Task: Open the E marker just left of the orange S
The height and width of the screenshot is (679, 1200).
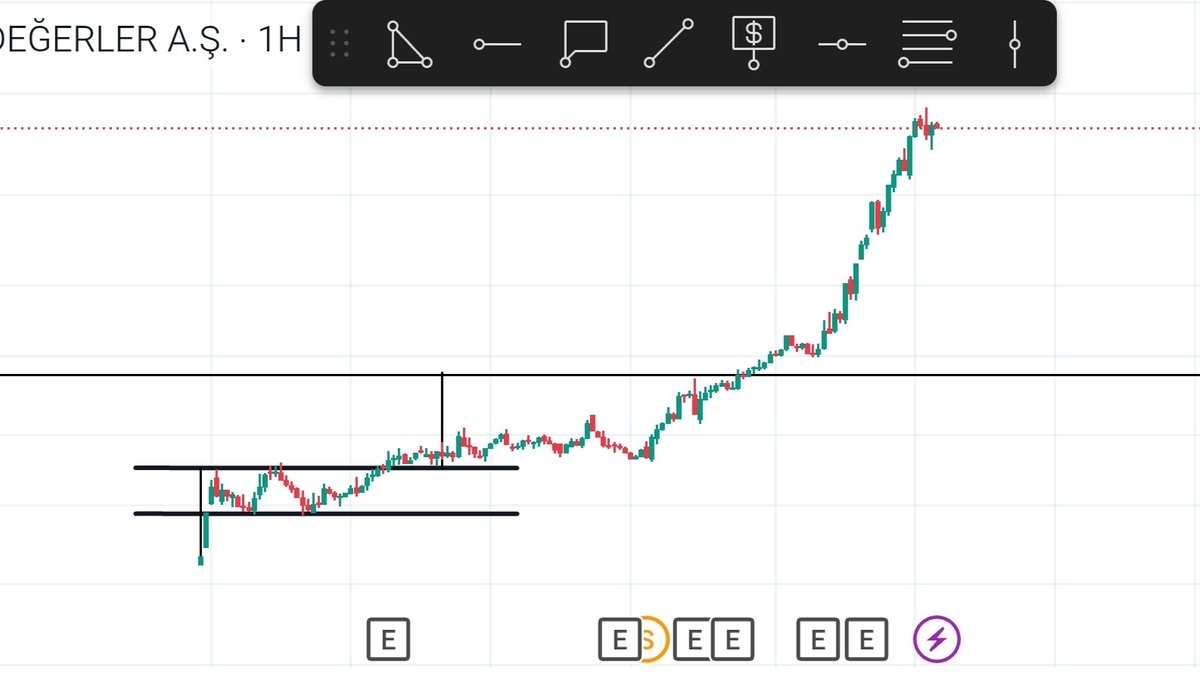Action: tap(619, 639)
